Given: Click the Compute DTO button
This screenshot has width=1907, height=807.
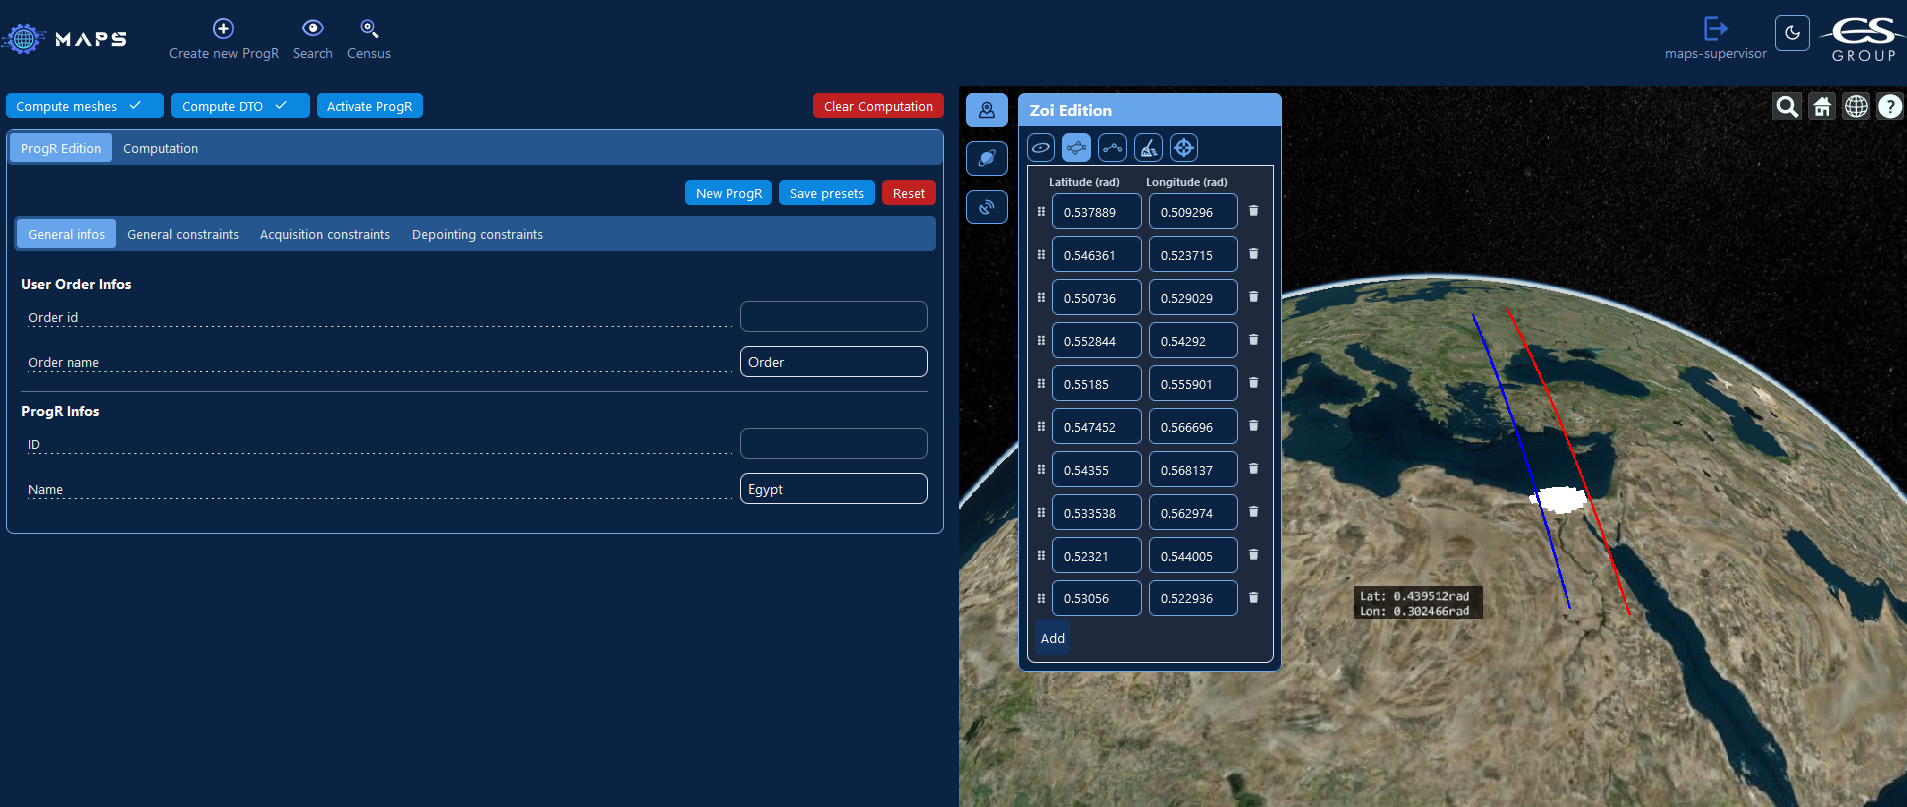Looking at the screenshot, I should pyautogui.click(x=240, y=106).
